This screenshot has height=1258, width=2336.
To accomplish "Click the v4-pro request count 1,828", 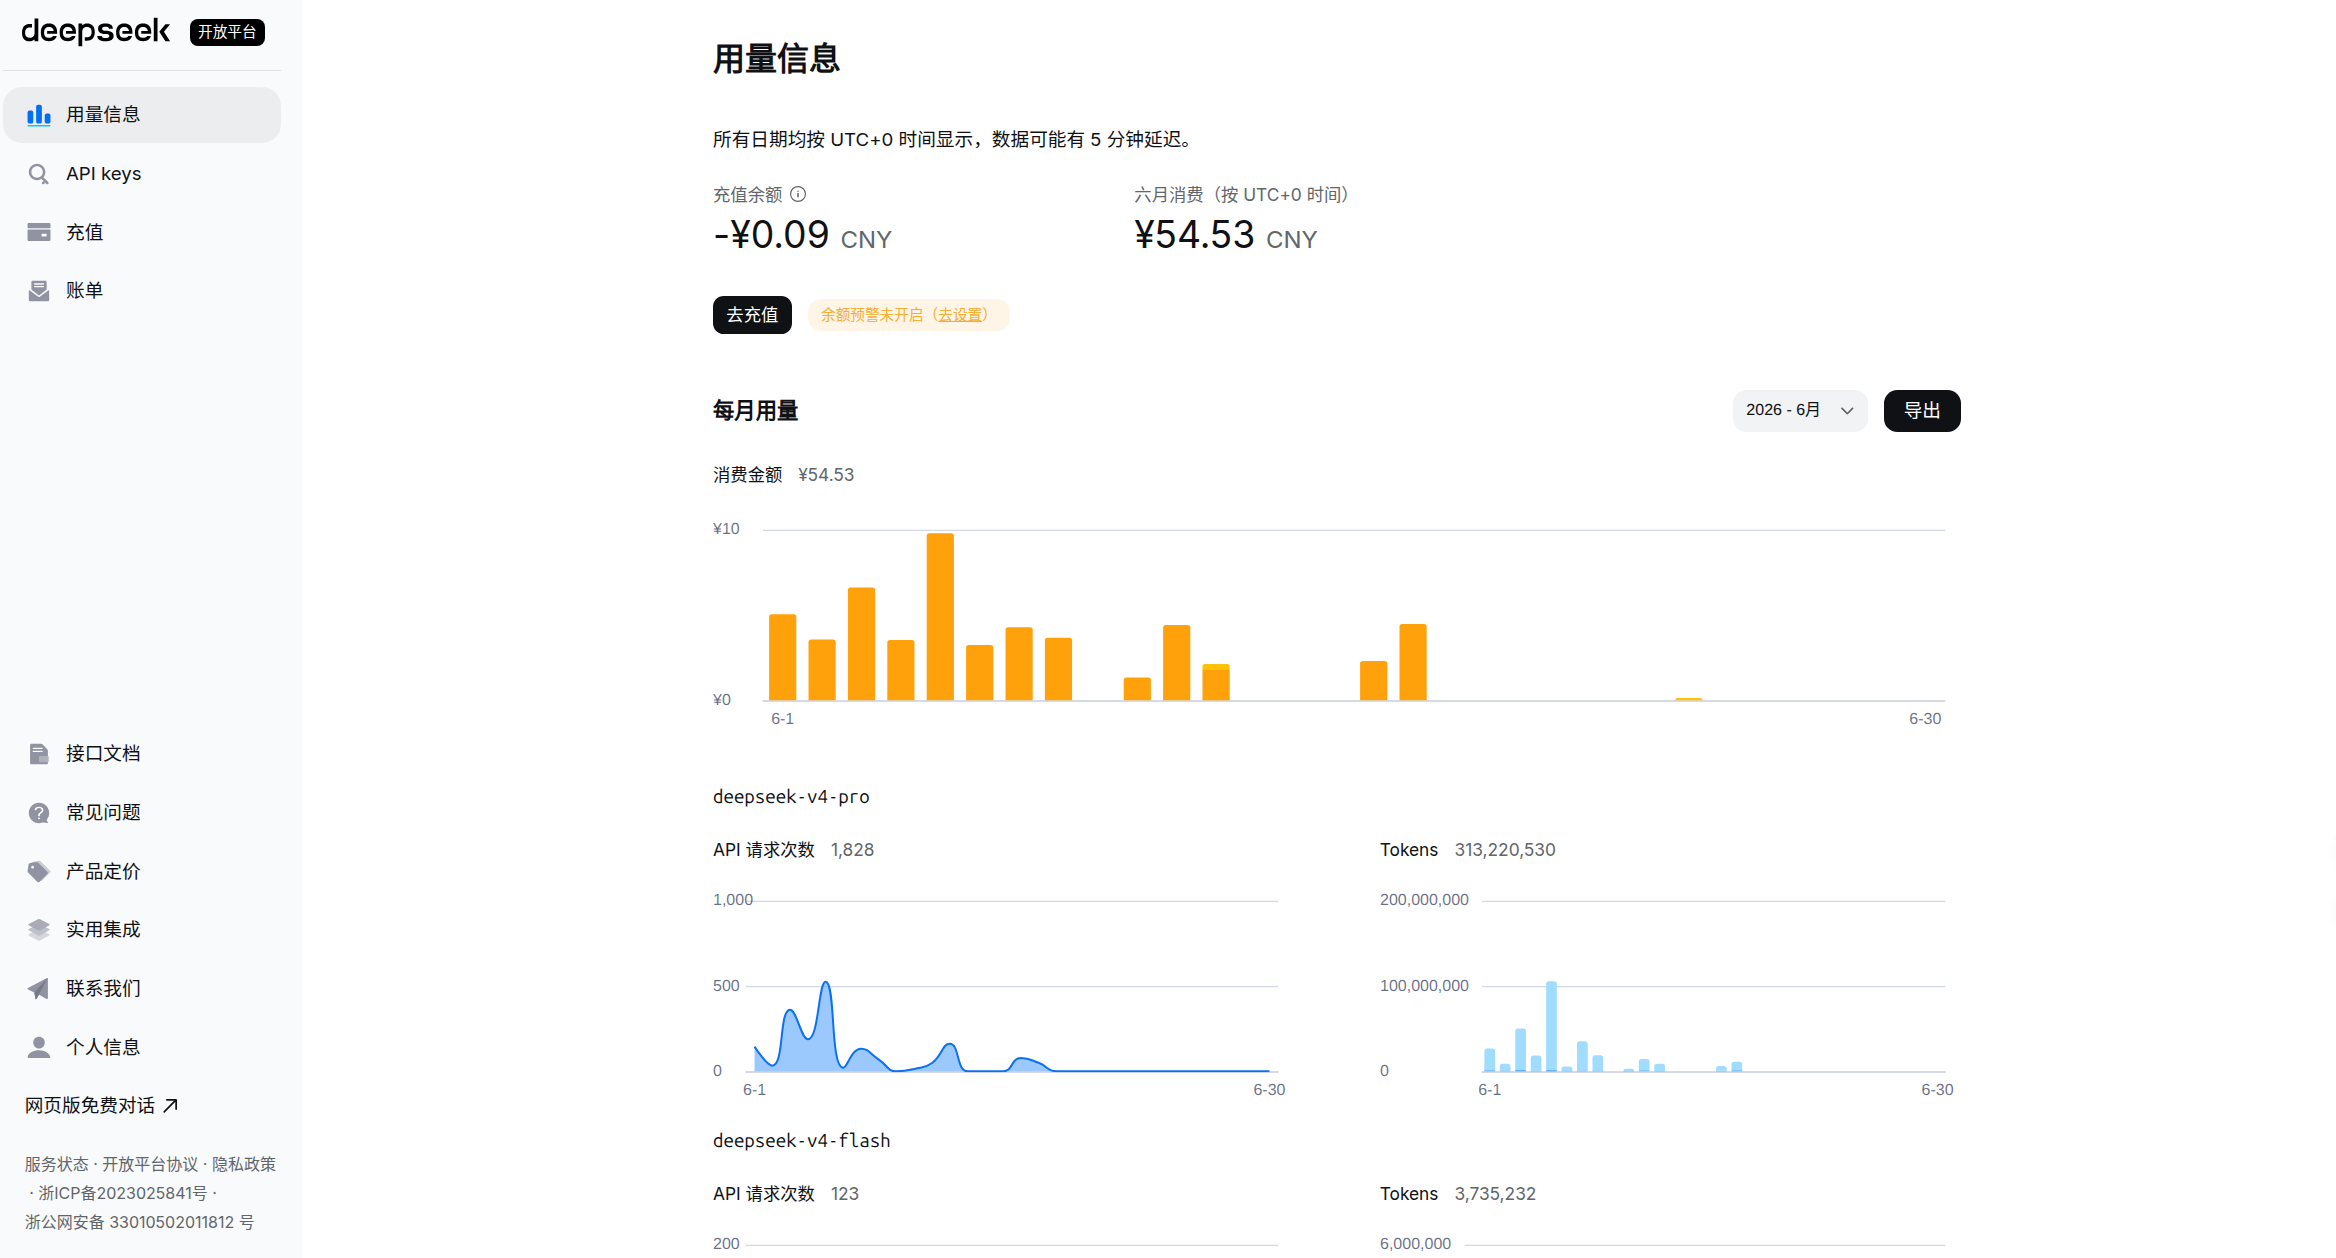I will (852, 850).
